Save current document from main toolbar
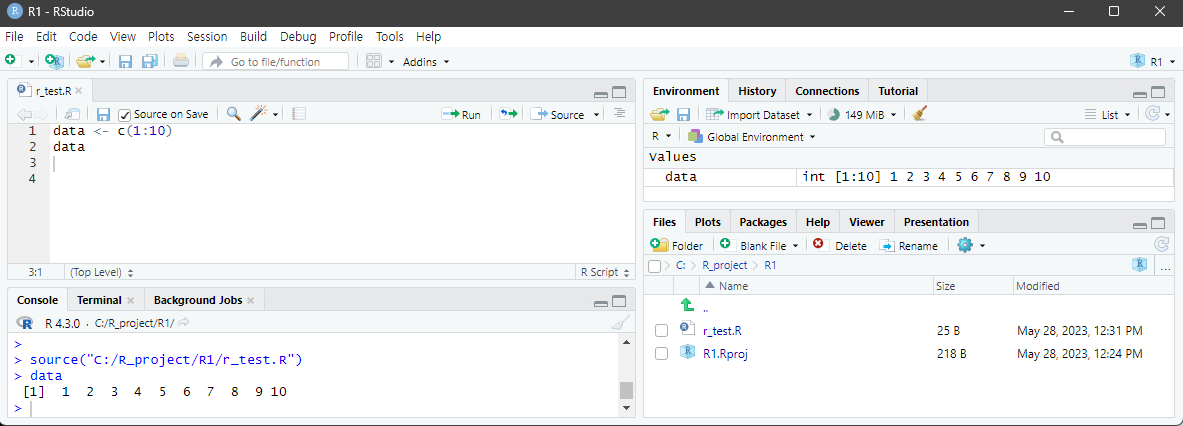Viewport: 1183px width, 426px height. pos(126,62)
